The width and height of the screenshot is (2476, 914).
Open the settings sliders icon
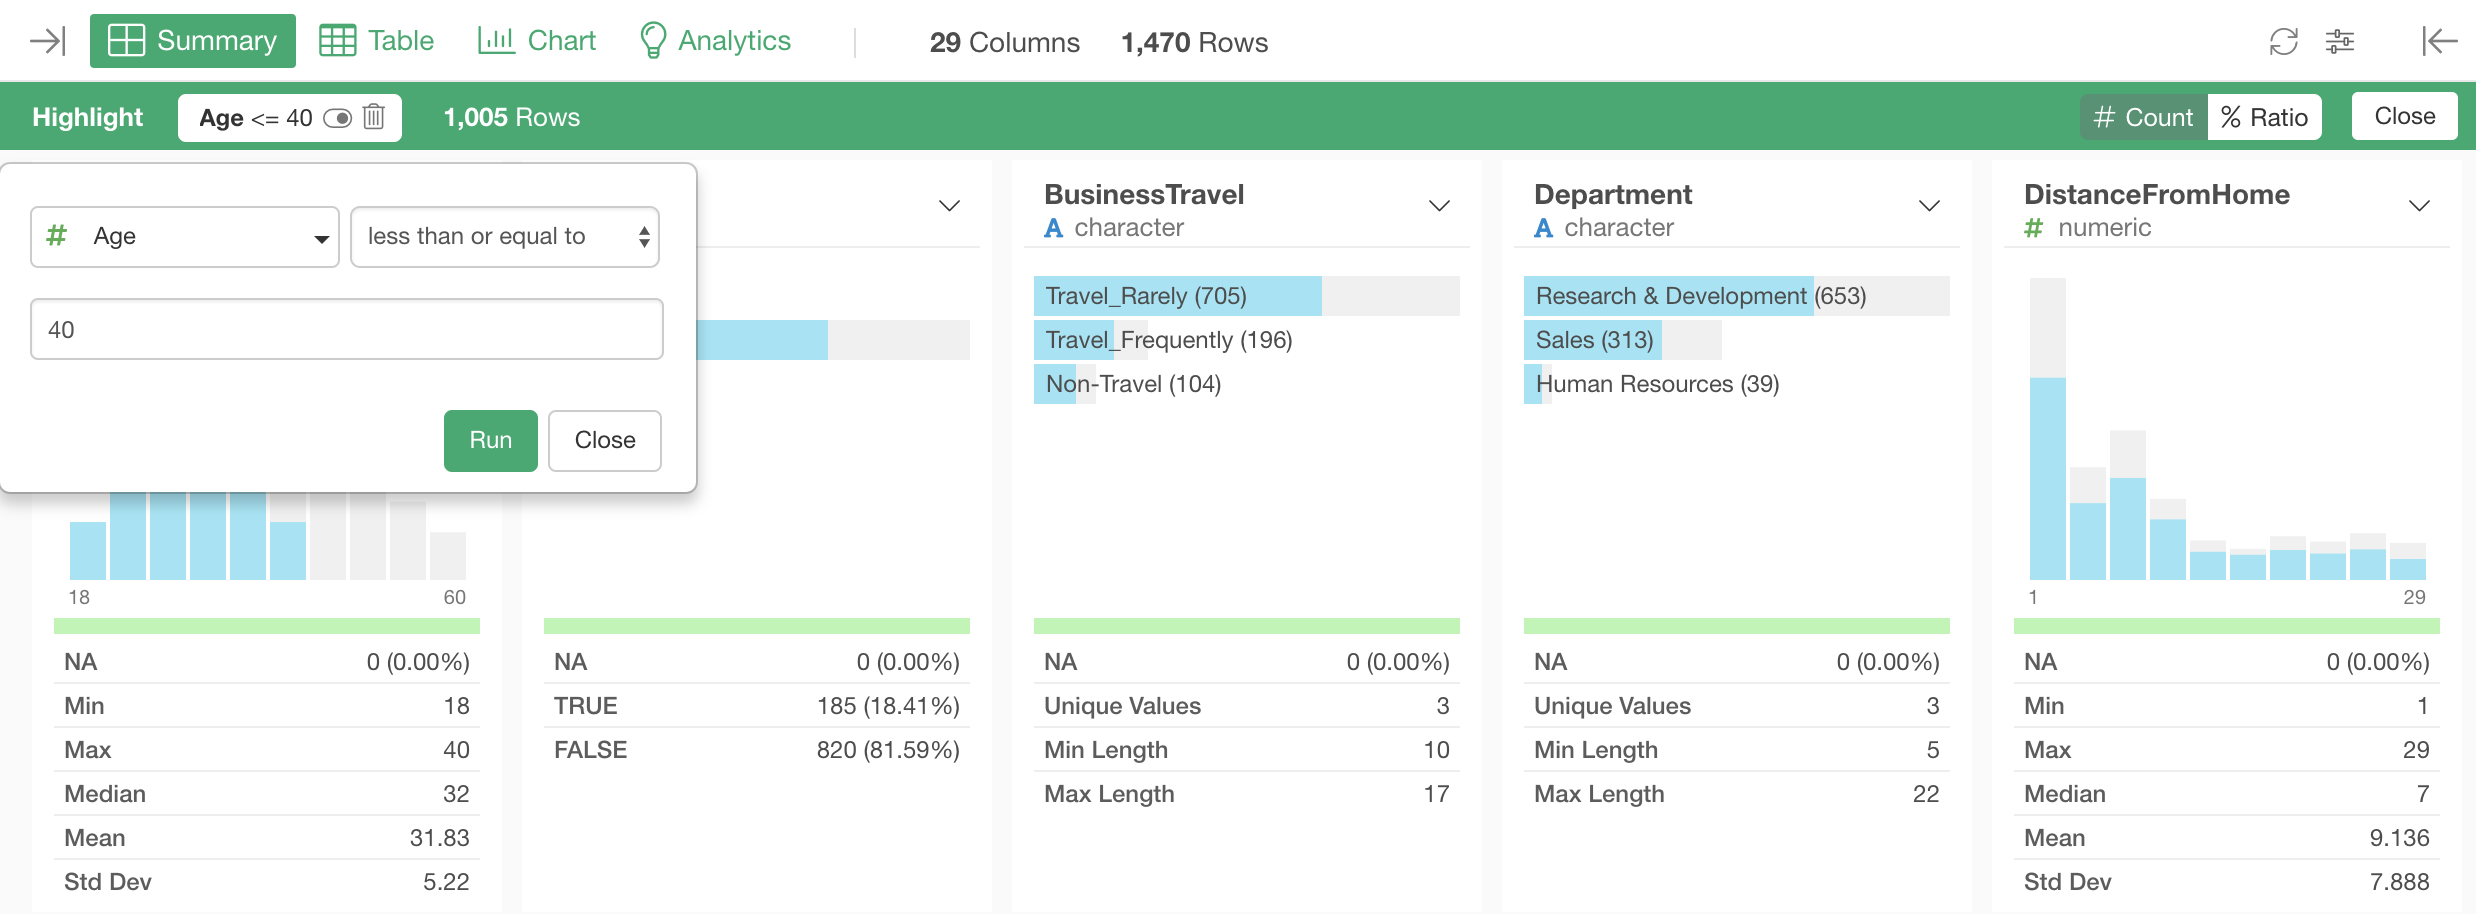pos(2339,41)
